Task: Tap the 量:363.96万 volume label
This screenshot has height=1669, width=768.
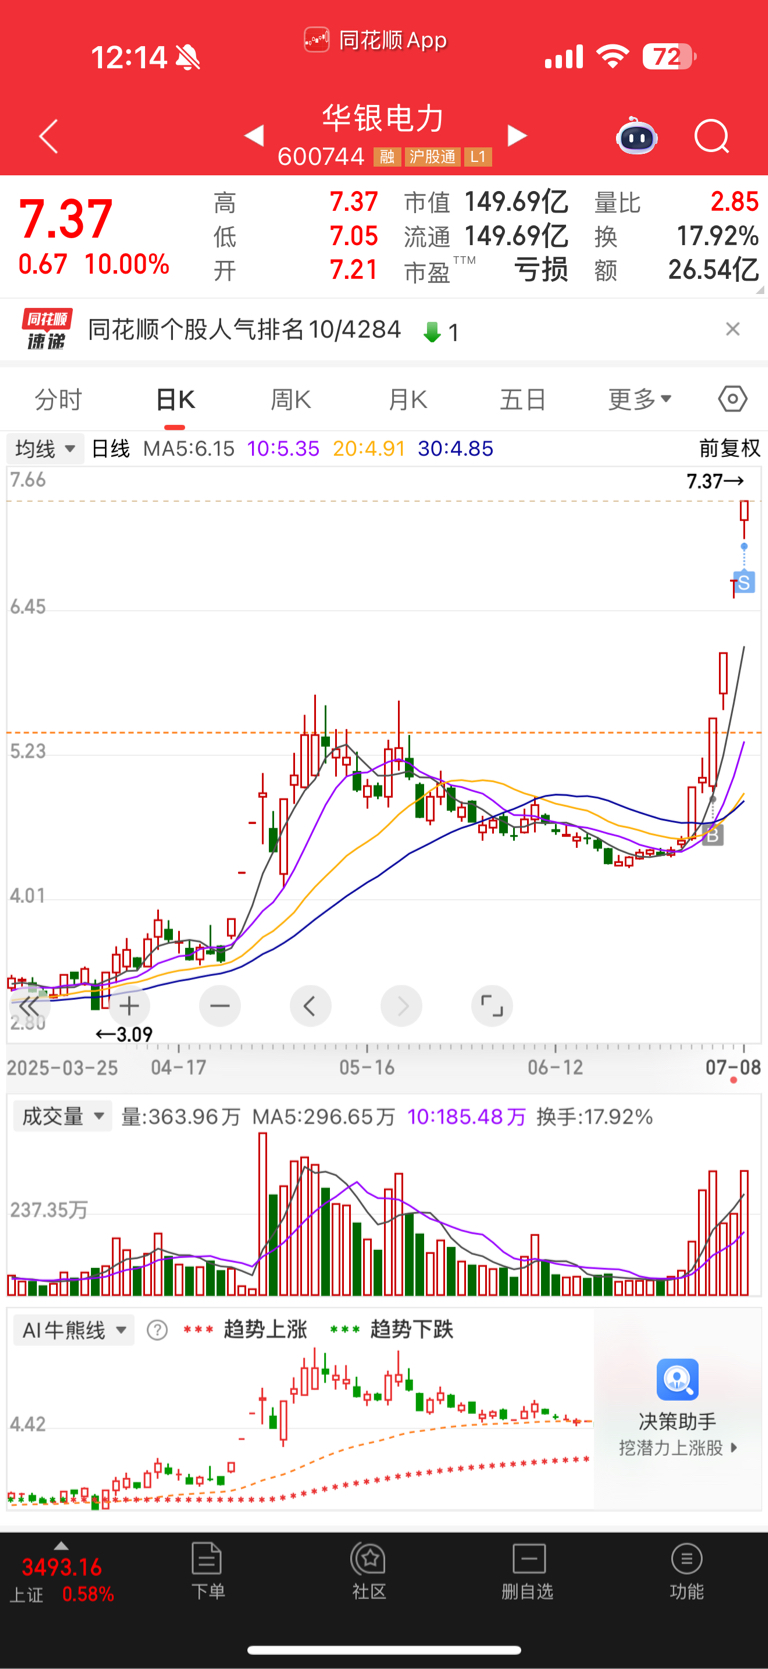Action: [x=181, y=1117]
